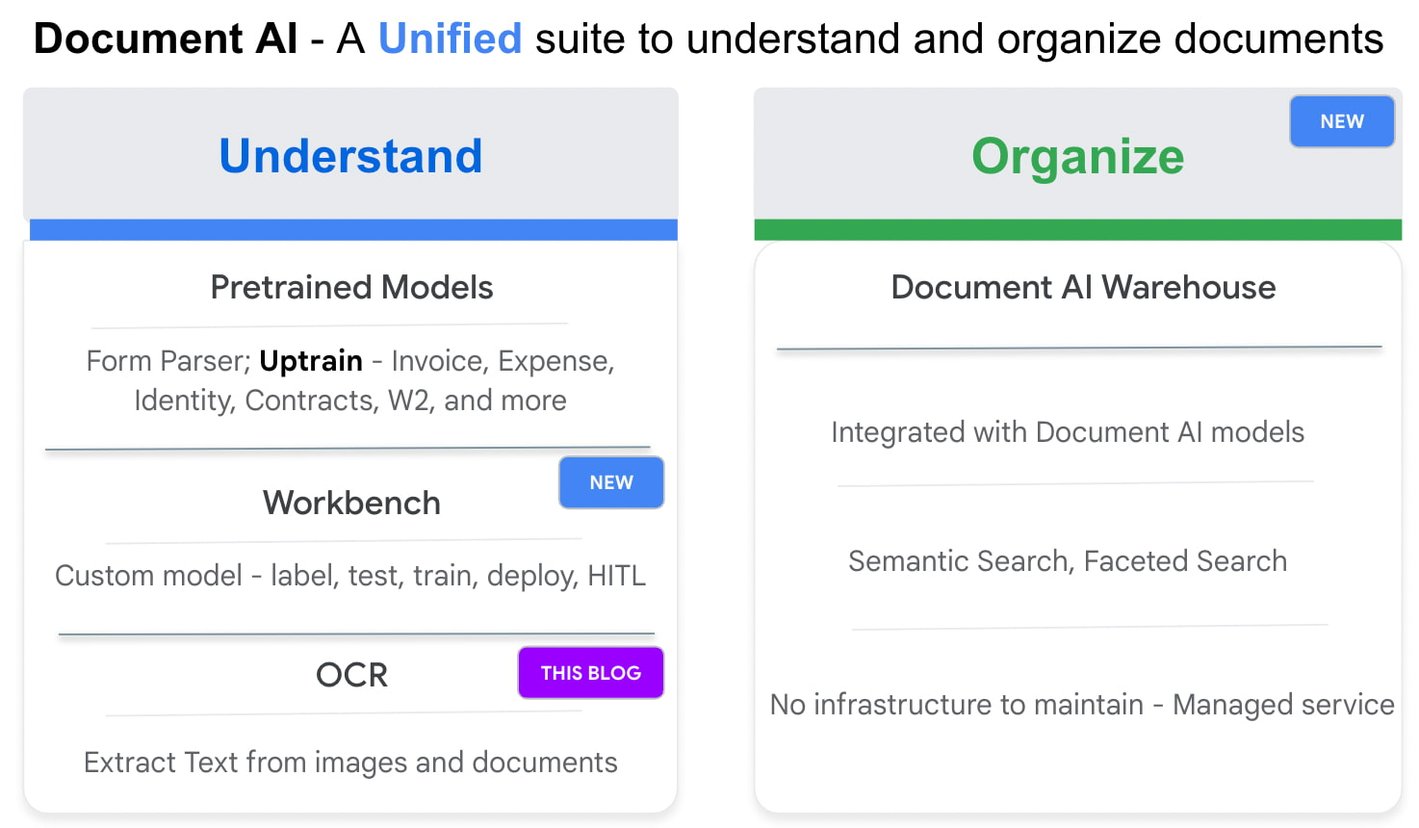Screen dimensions: 1419x828
Task: Select "Integrated with Document AI models" item
Action: [1067, 432]
